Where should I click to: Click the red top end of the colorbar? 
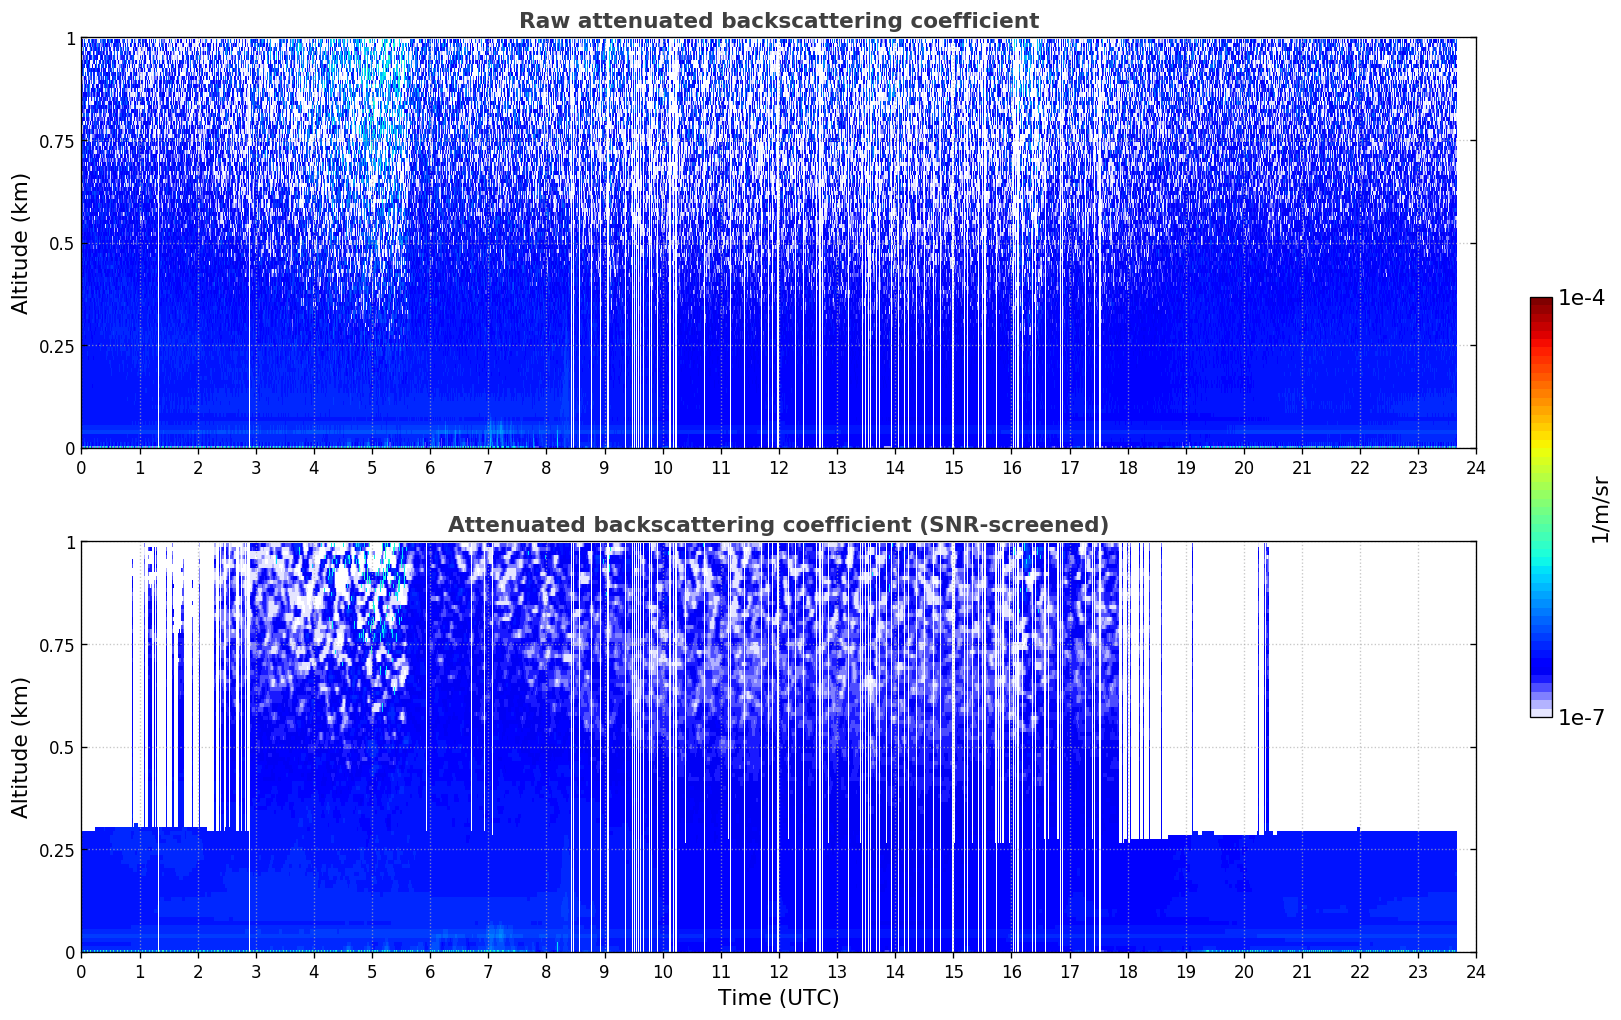click(1540, 305)
